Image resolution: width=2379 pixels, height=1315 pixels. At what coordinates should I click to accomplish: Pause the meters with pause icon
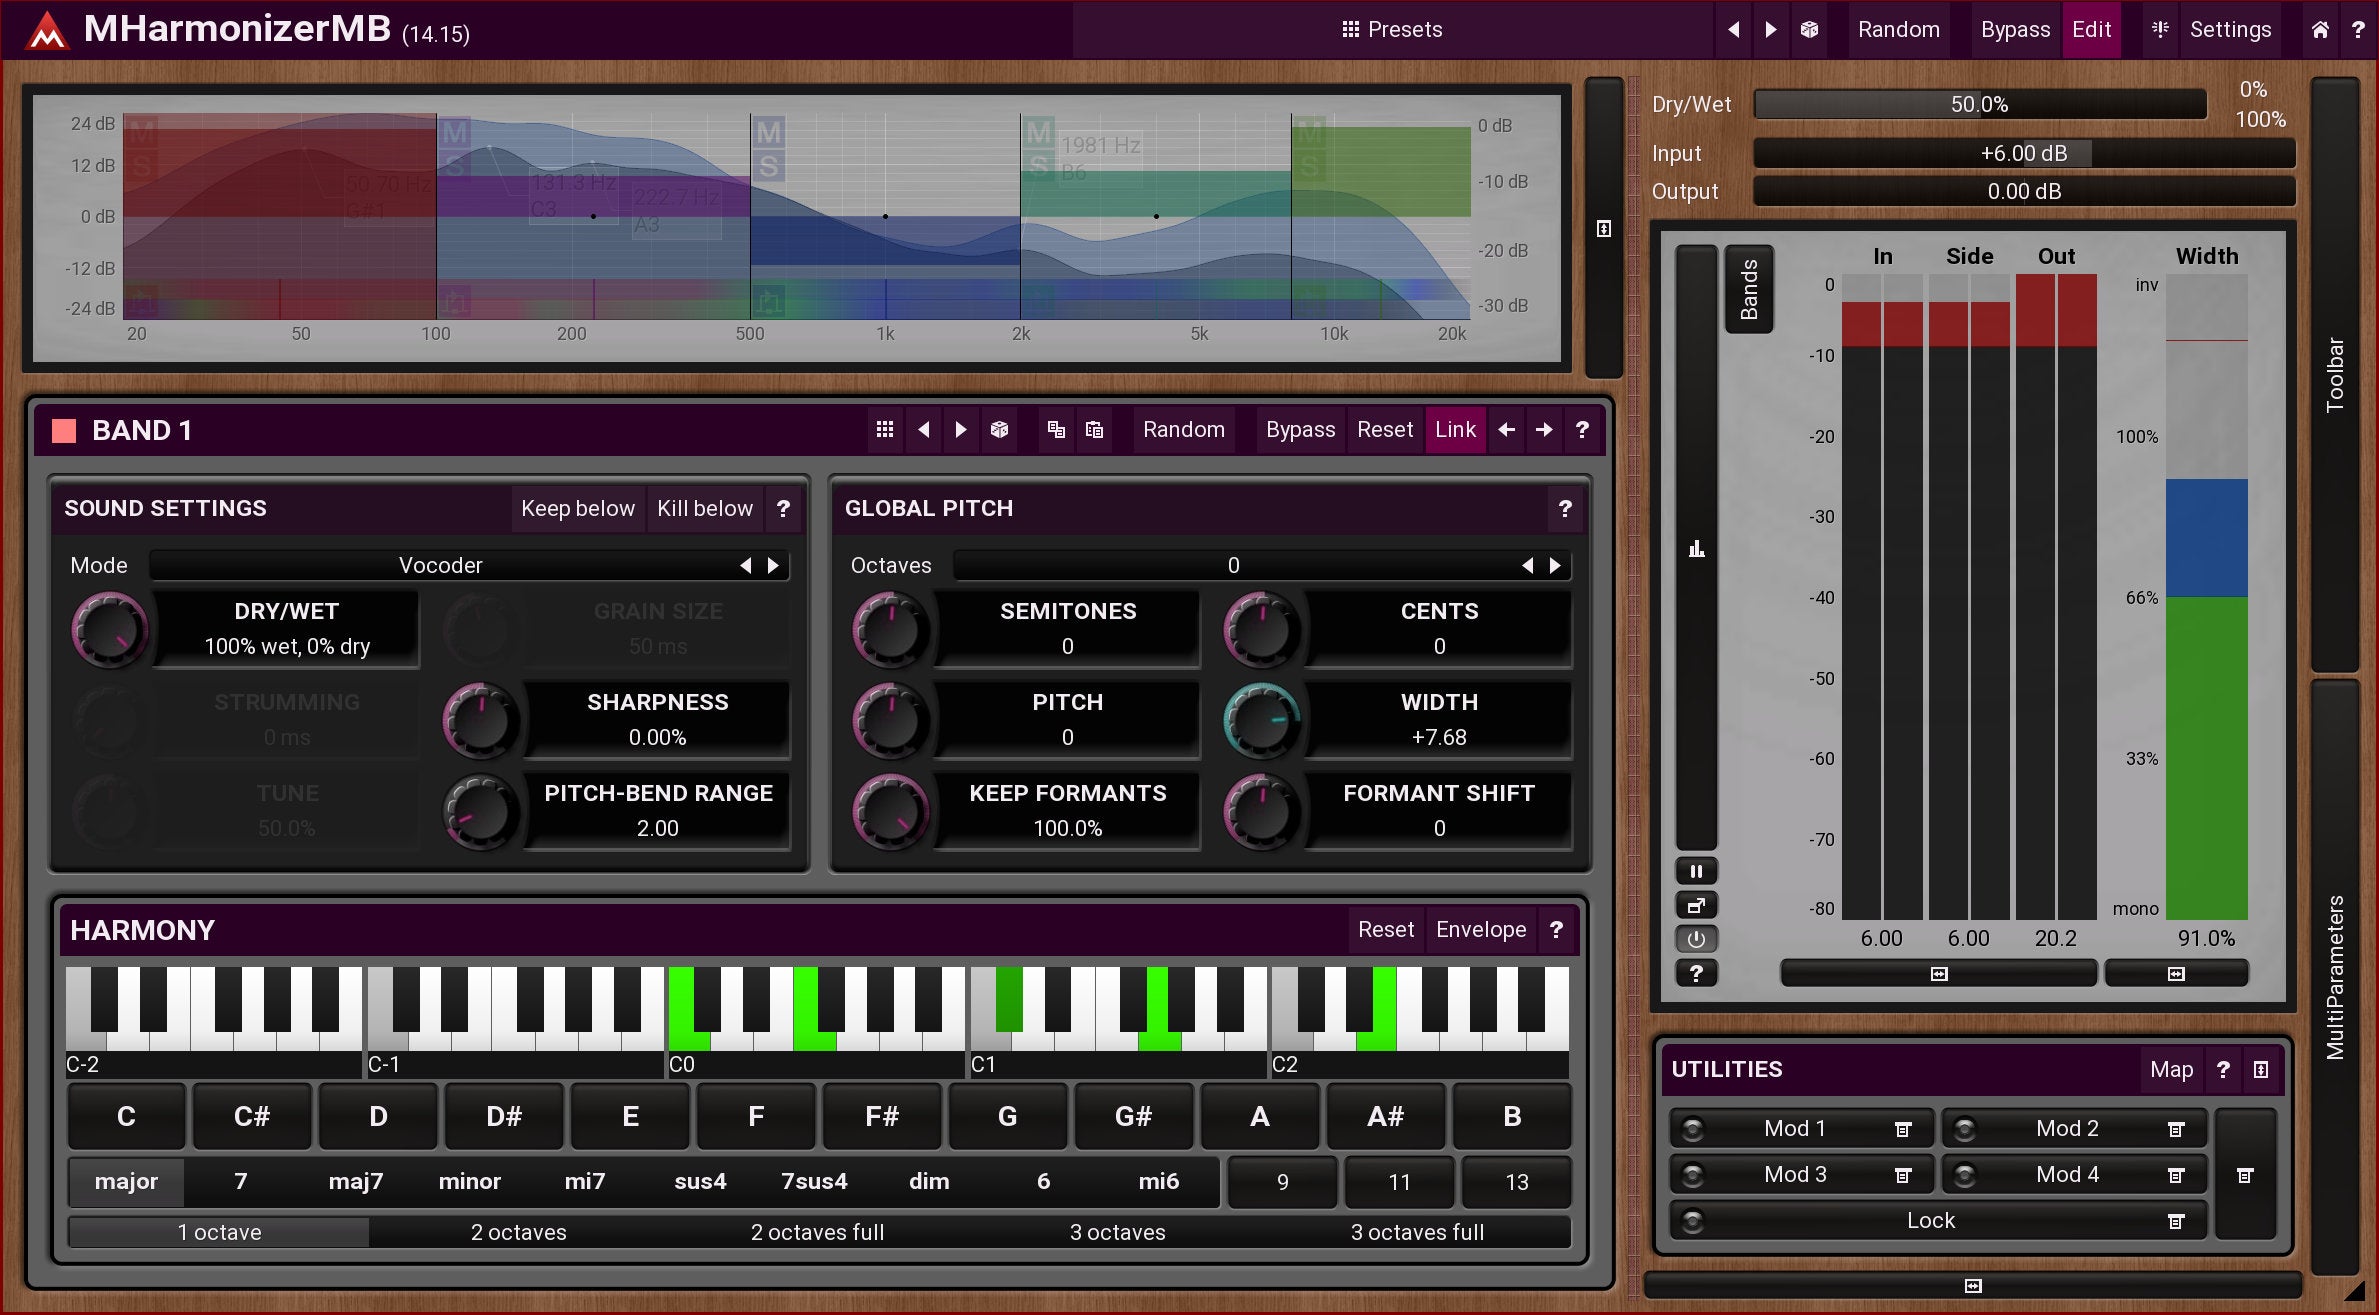[x=1696, y=871]
